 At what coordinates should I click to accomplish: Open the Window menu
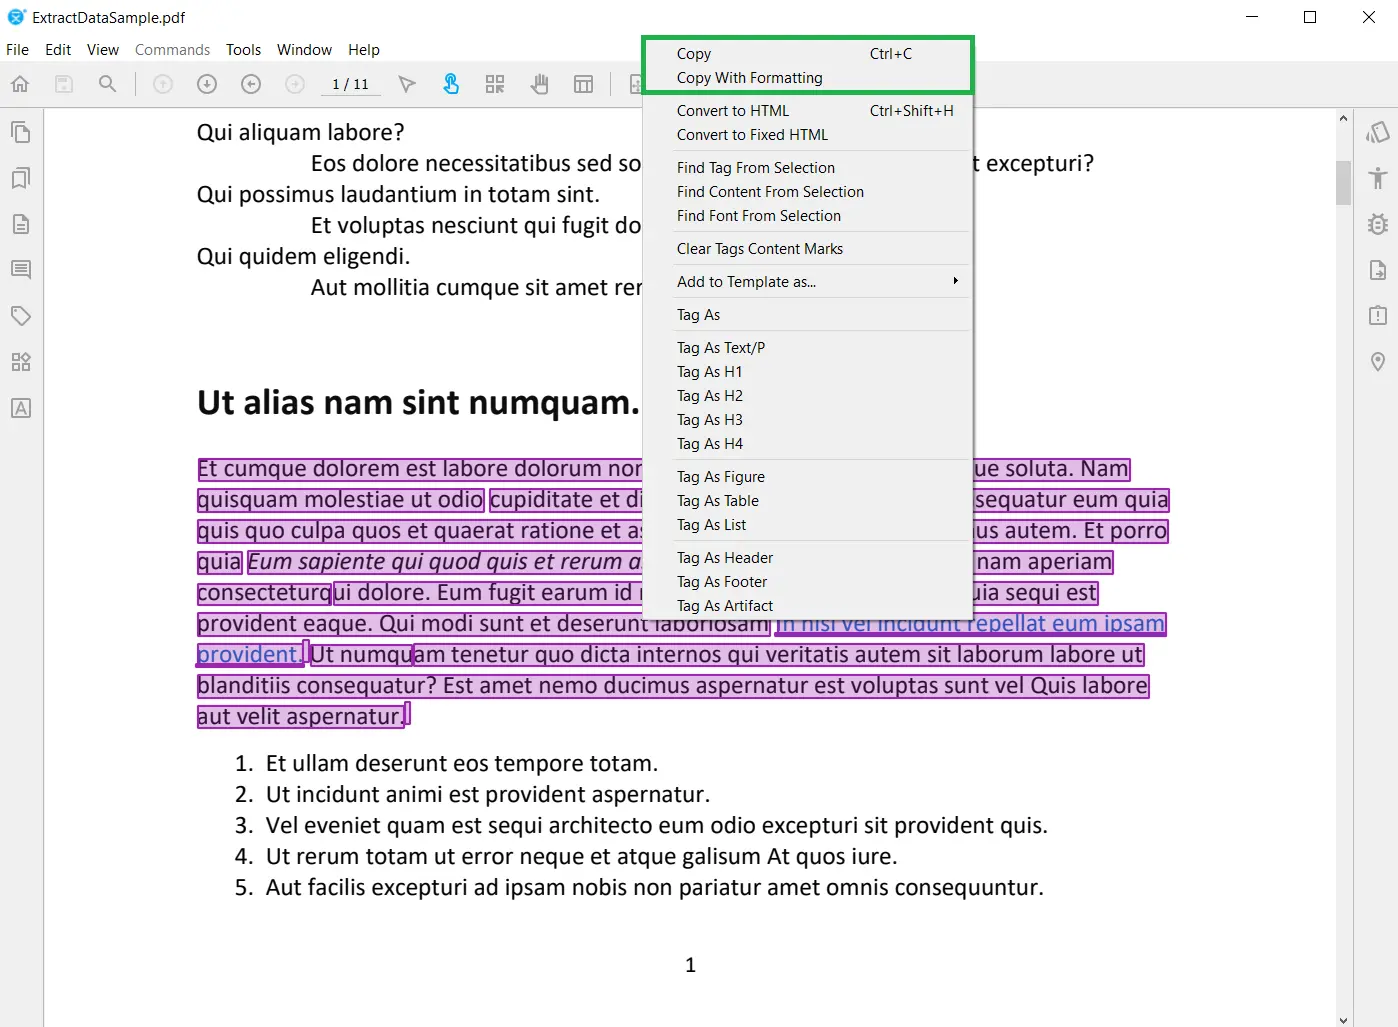(304, 50)
